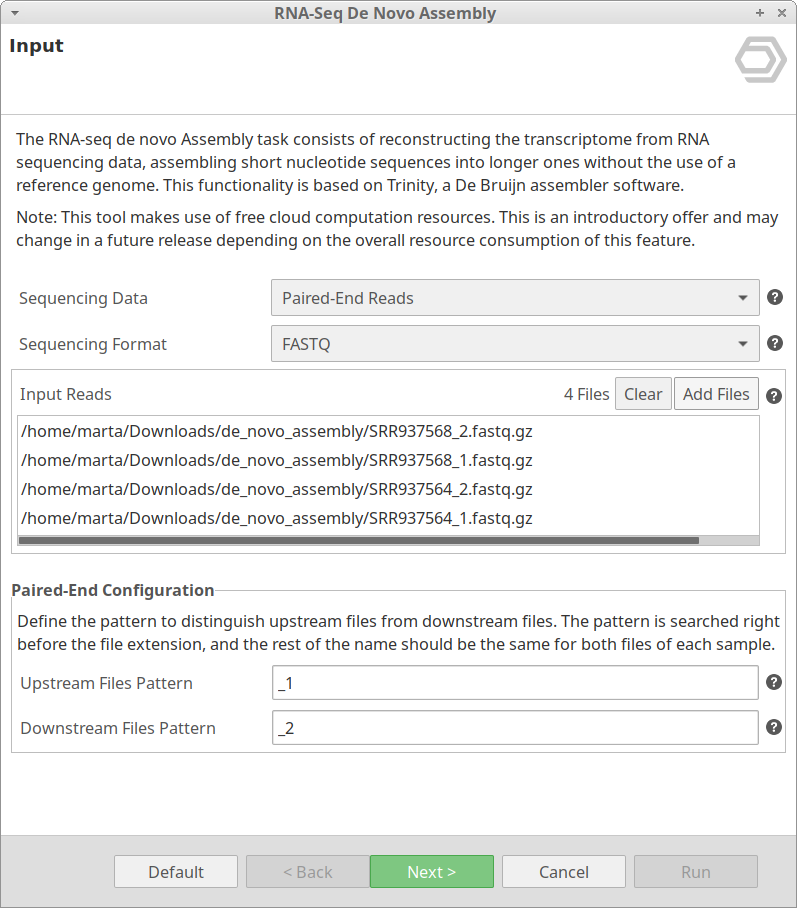The image size is (797, 908).
Task: Expand the Sequencing Format FASTQ dropdown
Action: (514, 344)
